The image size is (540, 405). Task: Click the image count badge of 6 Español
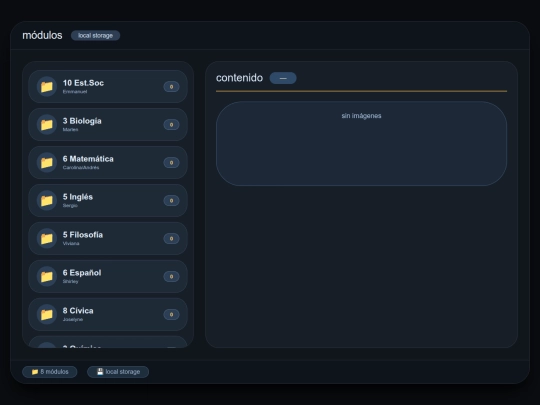point(171,276)
